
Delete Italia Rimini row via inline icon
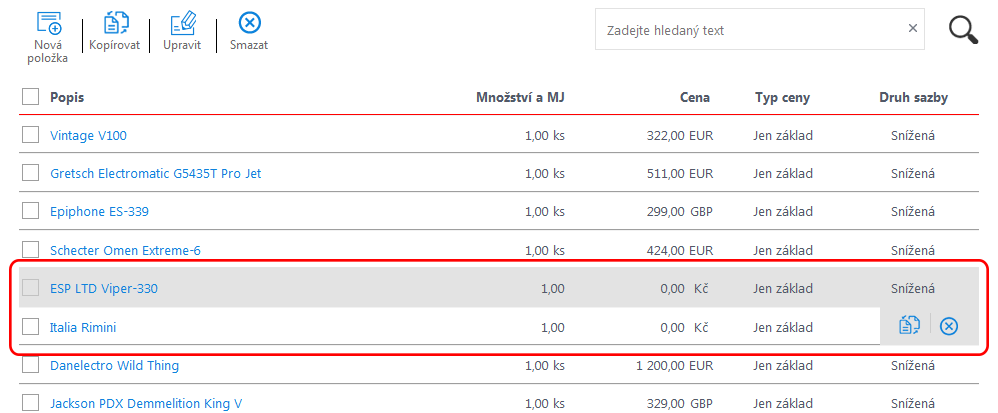click(949, 327)
